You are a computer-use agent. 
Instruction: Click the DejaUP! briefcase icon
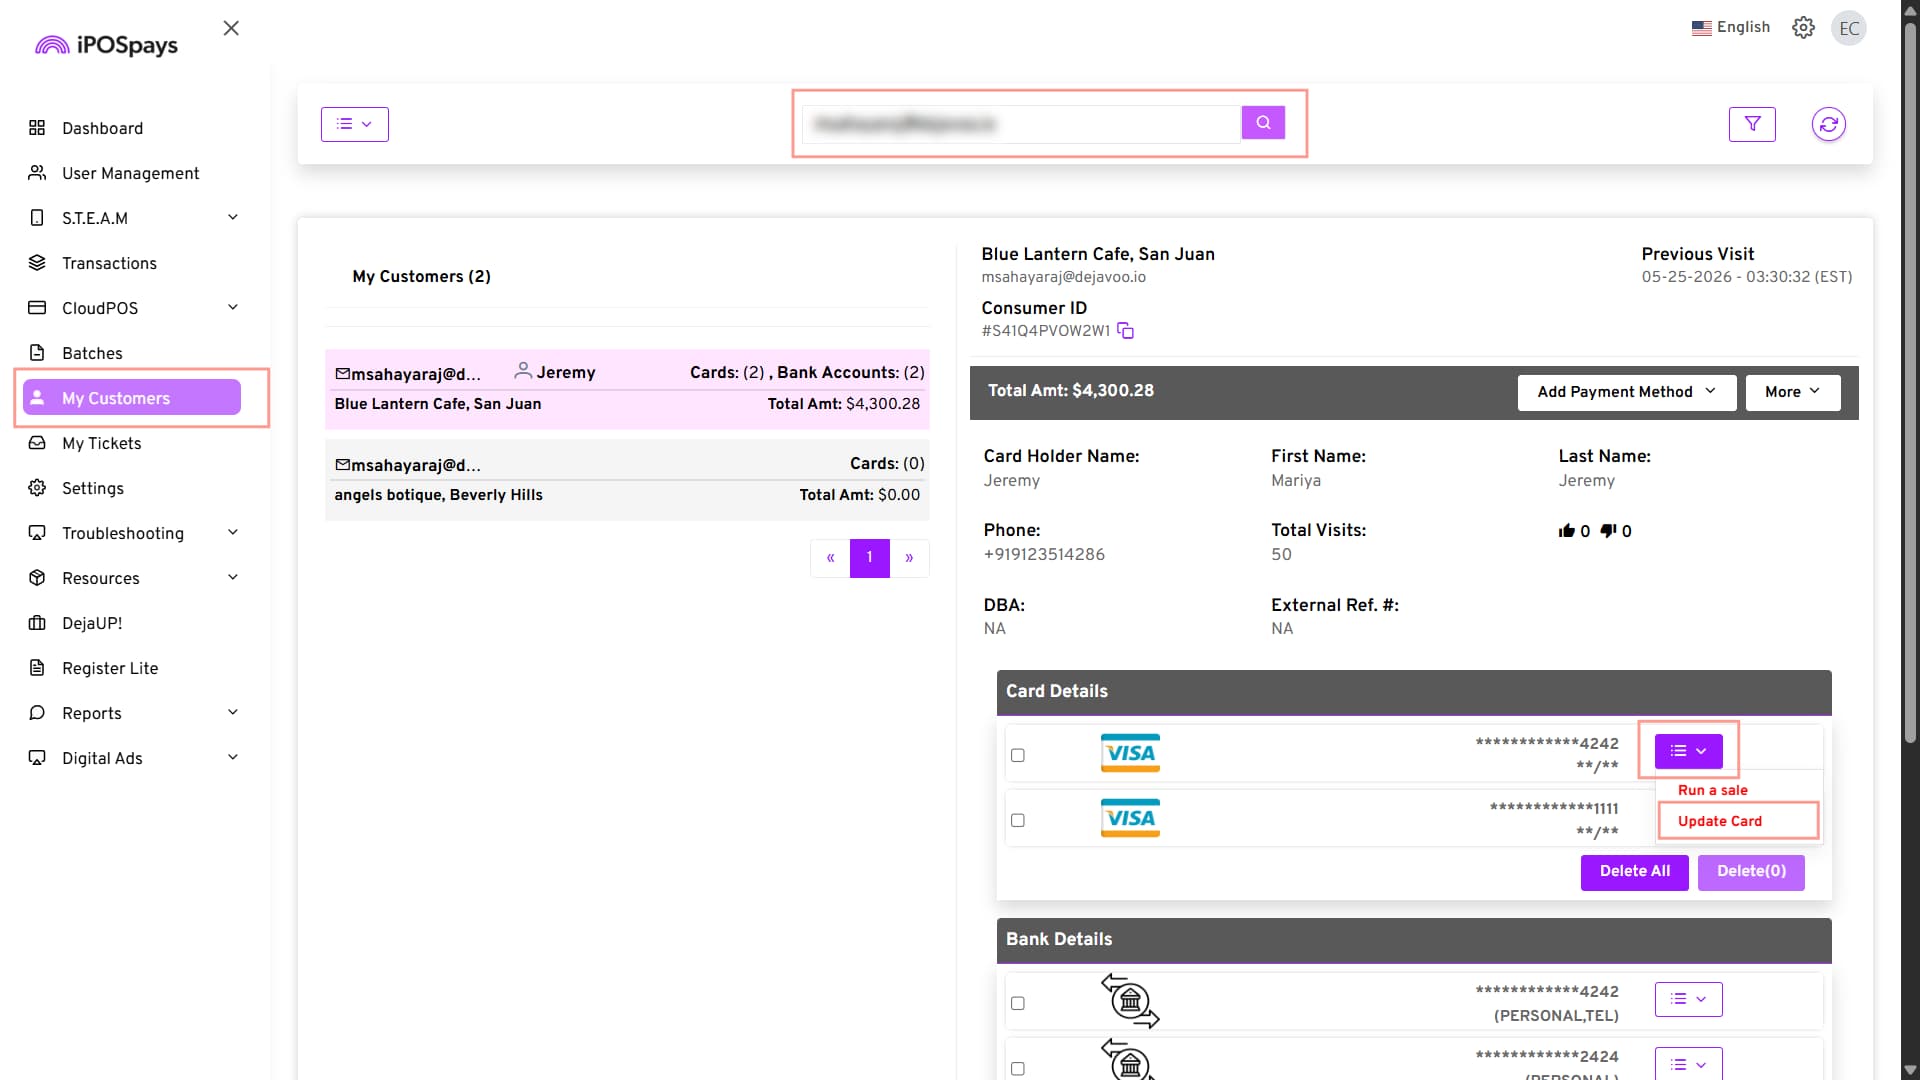click(x=37, y=623)
